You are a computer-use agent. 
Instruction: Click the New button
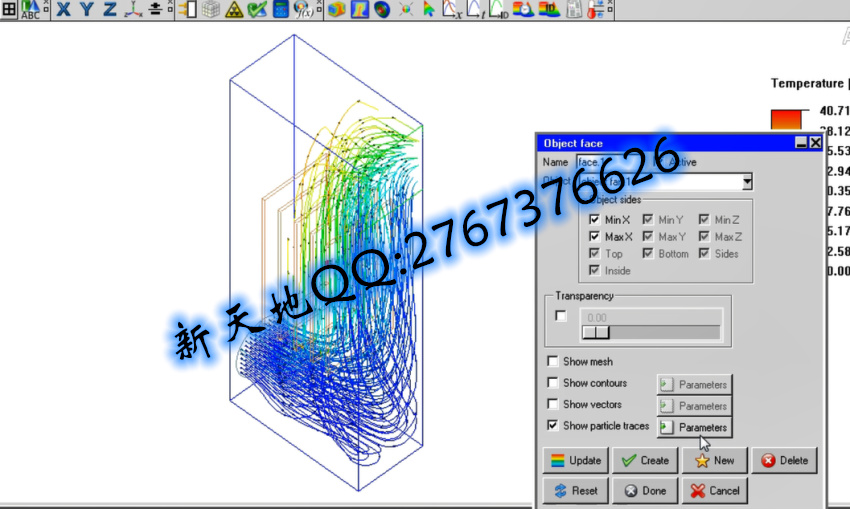714,460
